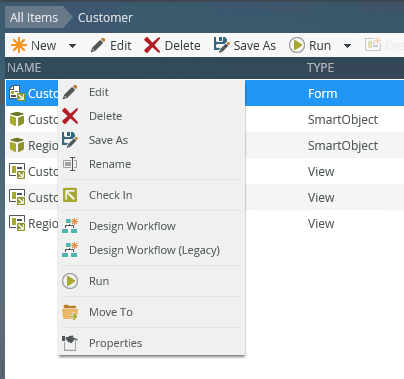The image size is (404, 379).
Task: Expand the New button dropdown arrow
Action: point(72,46)
